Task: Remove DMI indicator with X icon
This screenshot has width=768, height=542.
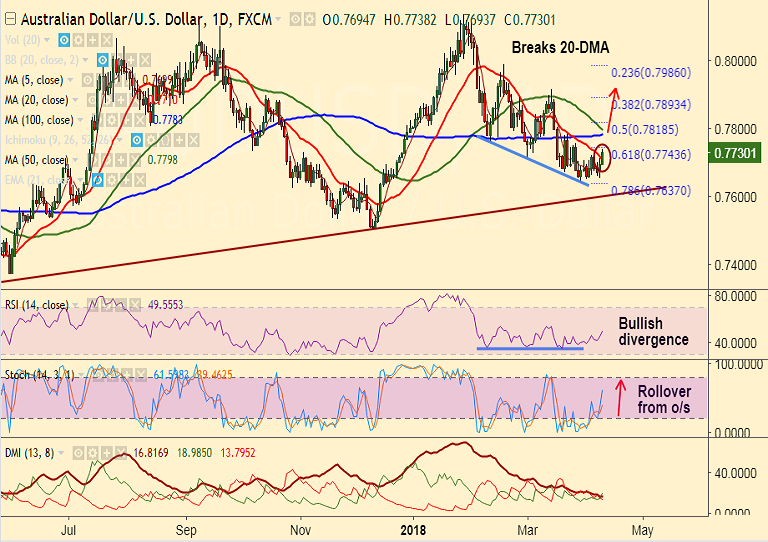Action: tap(121, 453)
